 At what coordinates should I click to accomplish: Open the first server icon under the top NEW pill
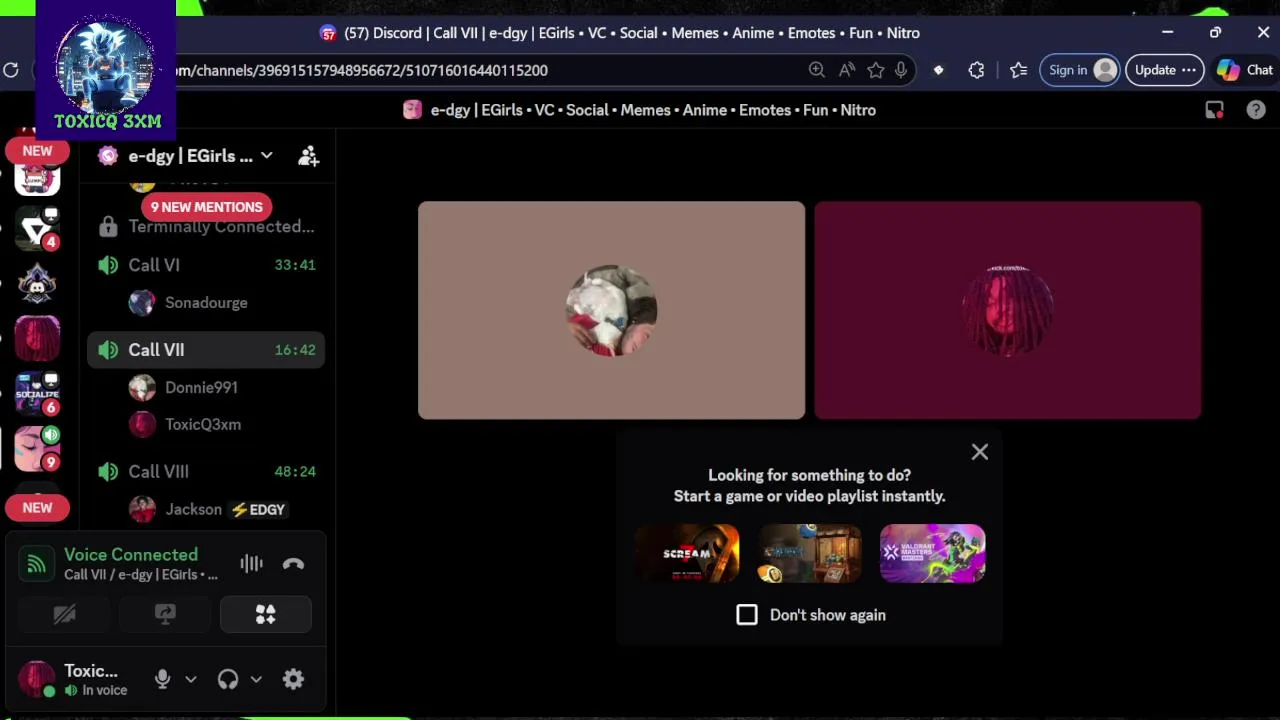point(37,180)
